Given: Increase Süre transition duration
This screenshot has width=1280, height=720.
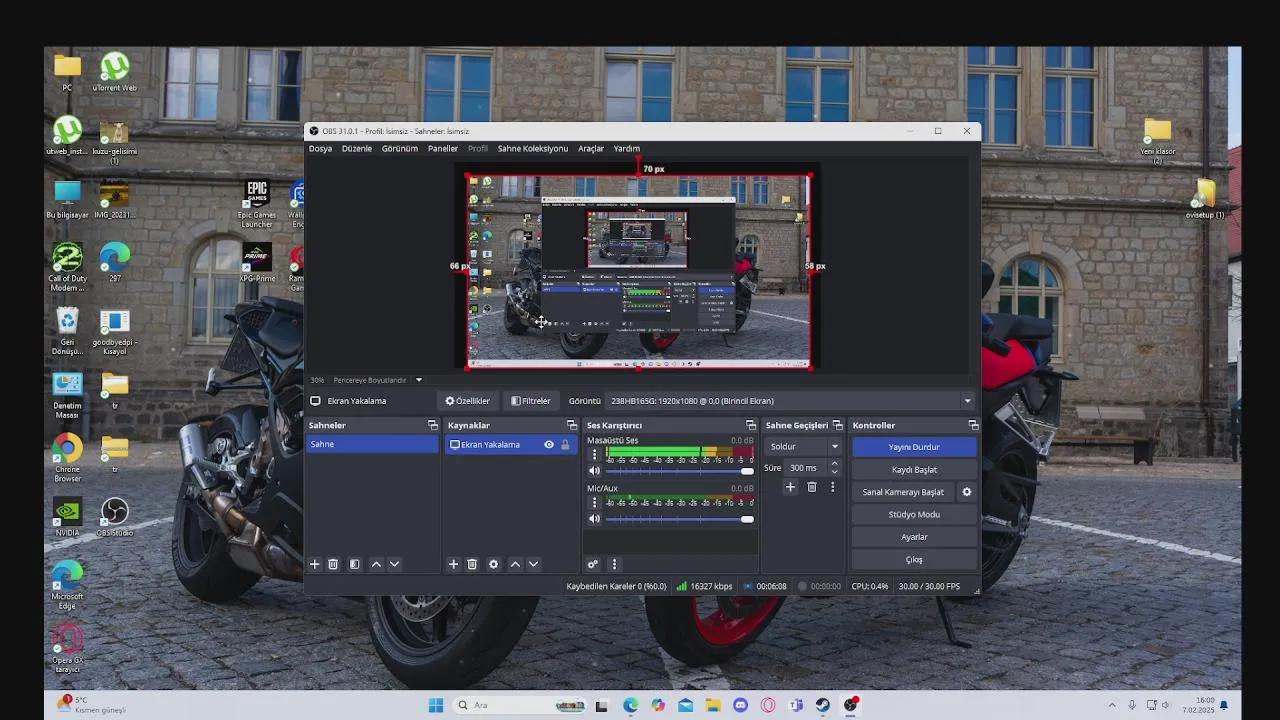Looking at the screenshot, I should [835, 464].
